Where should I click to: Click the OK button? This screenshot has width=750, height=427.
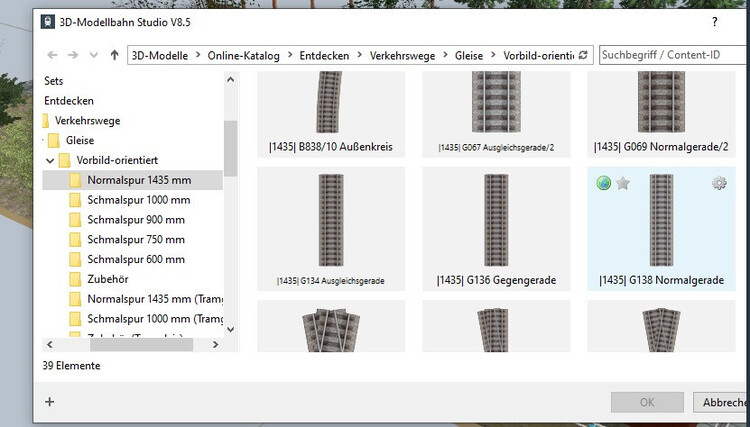coord(647,403)
